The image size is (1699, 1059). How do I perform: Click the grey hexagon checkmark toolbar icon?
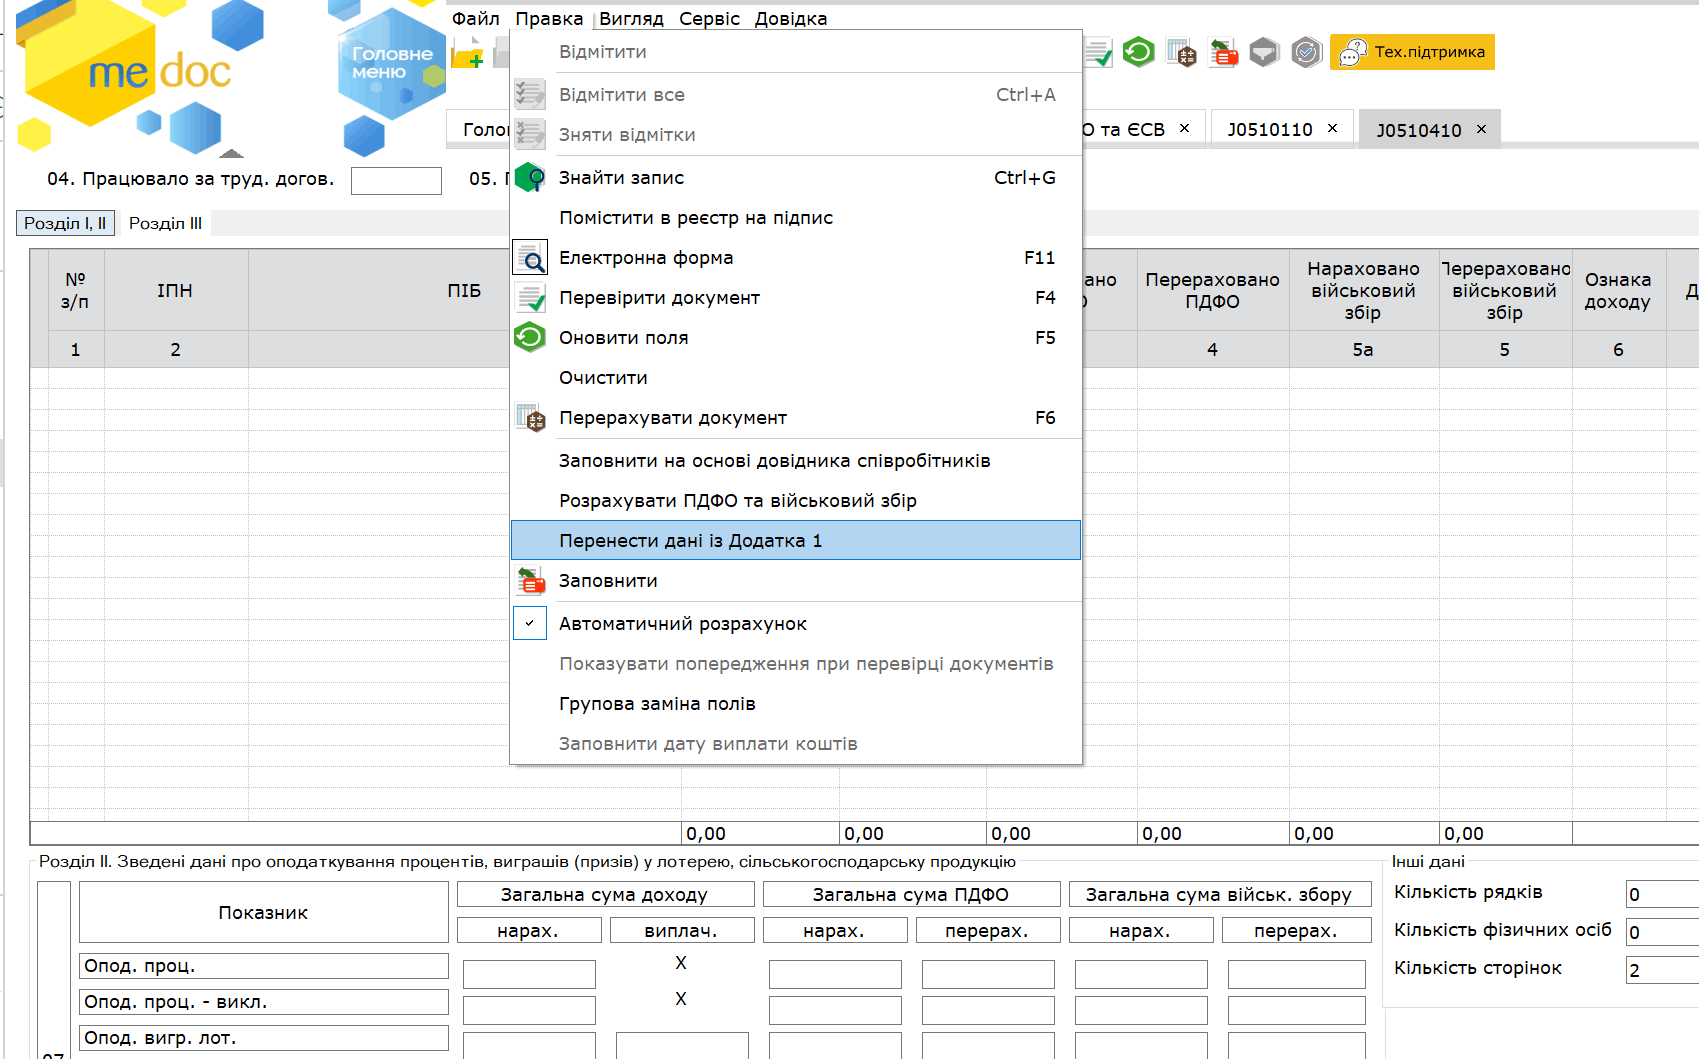click(x=1306, y=52)
